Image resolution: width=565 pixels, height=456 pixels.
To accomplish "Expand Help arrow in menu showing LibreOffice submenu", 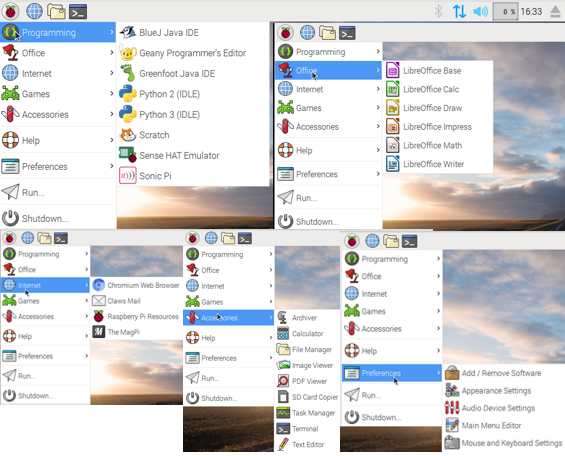I will 378,150.
